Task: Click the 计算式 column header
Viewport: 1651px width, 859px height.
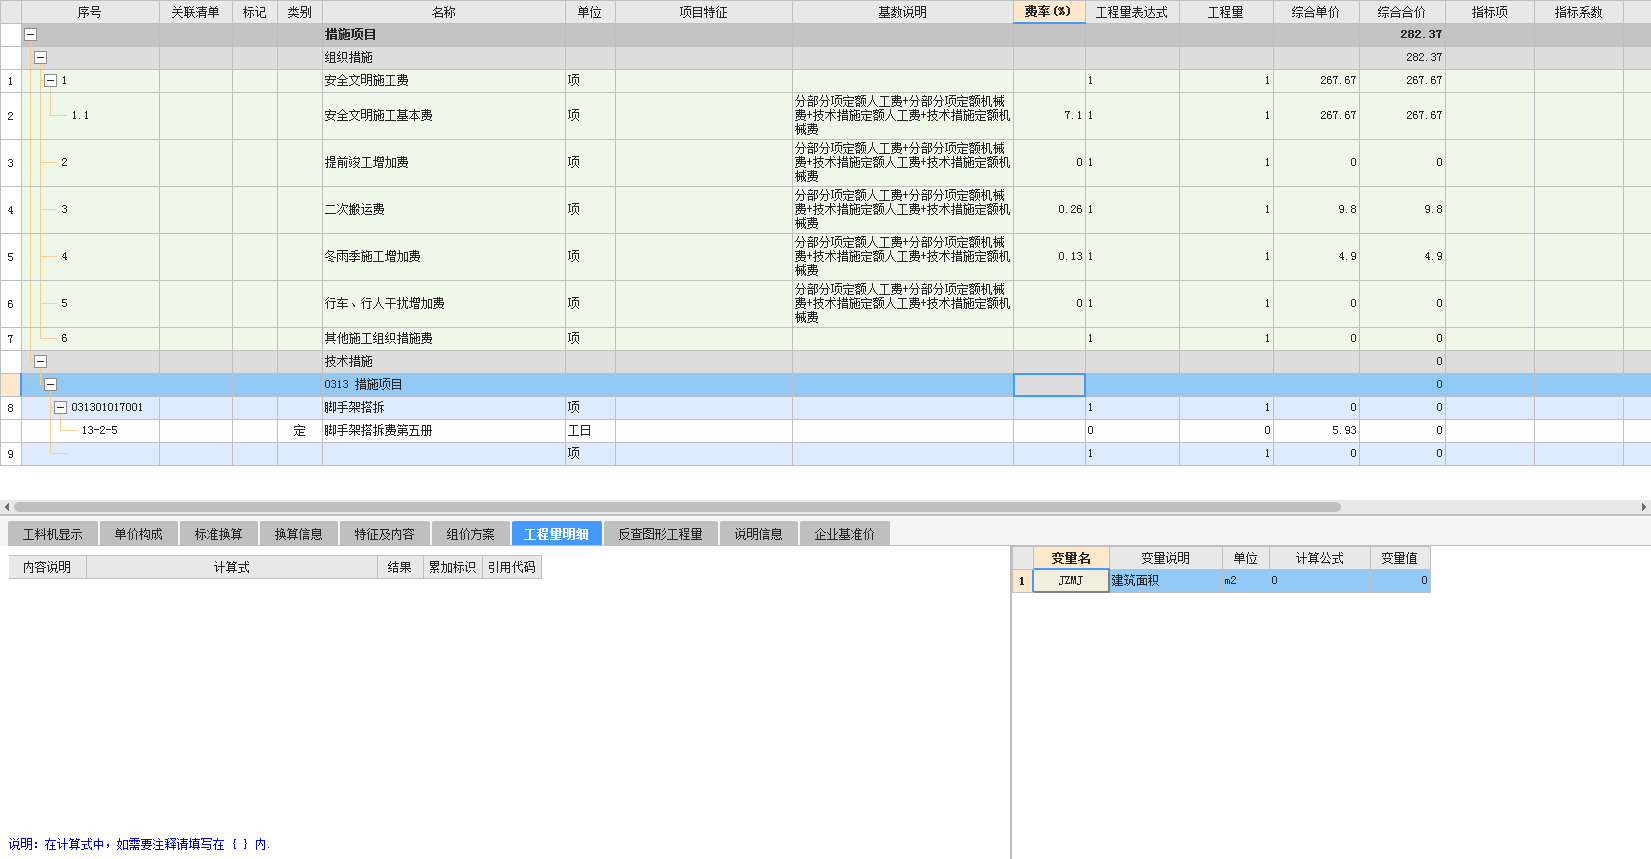Action: (x=231, y=567)
